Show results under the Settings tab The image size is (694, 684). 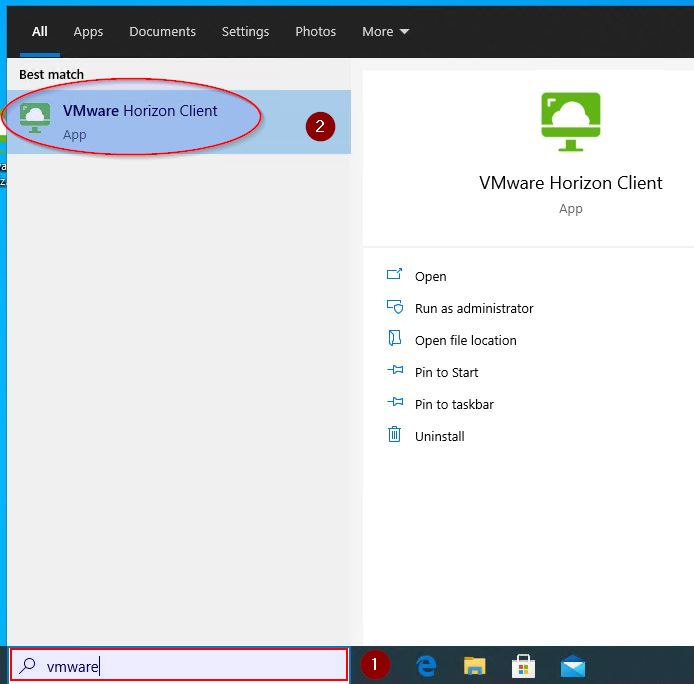[245, 31]
